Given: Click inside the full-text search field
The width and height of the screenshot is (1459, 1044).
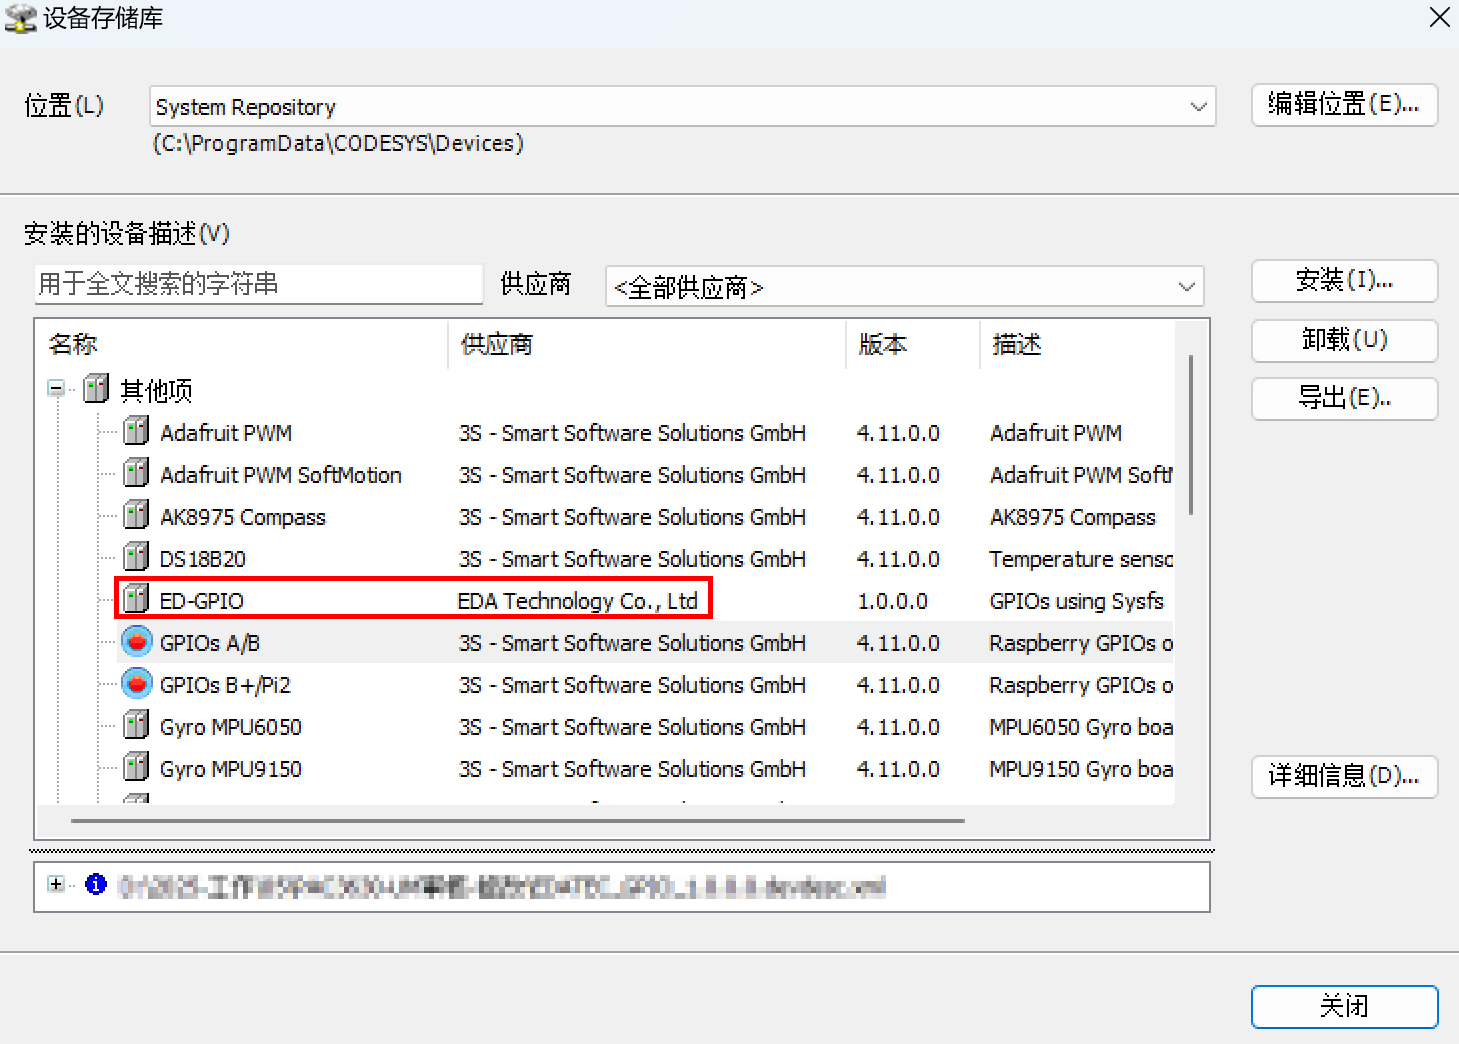Looking at the screenshot, I should tap(258, 284).
